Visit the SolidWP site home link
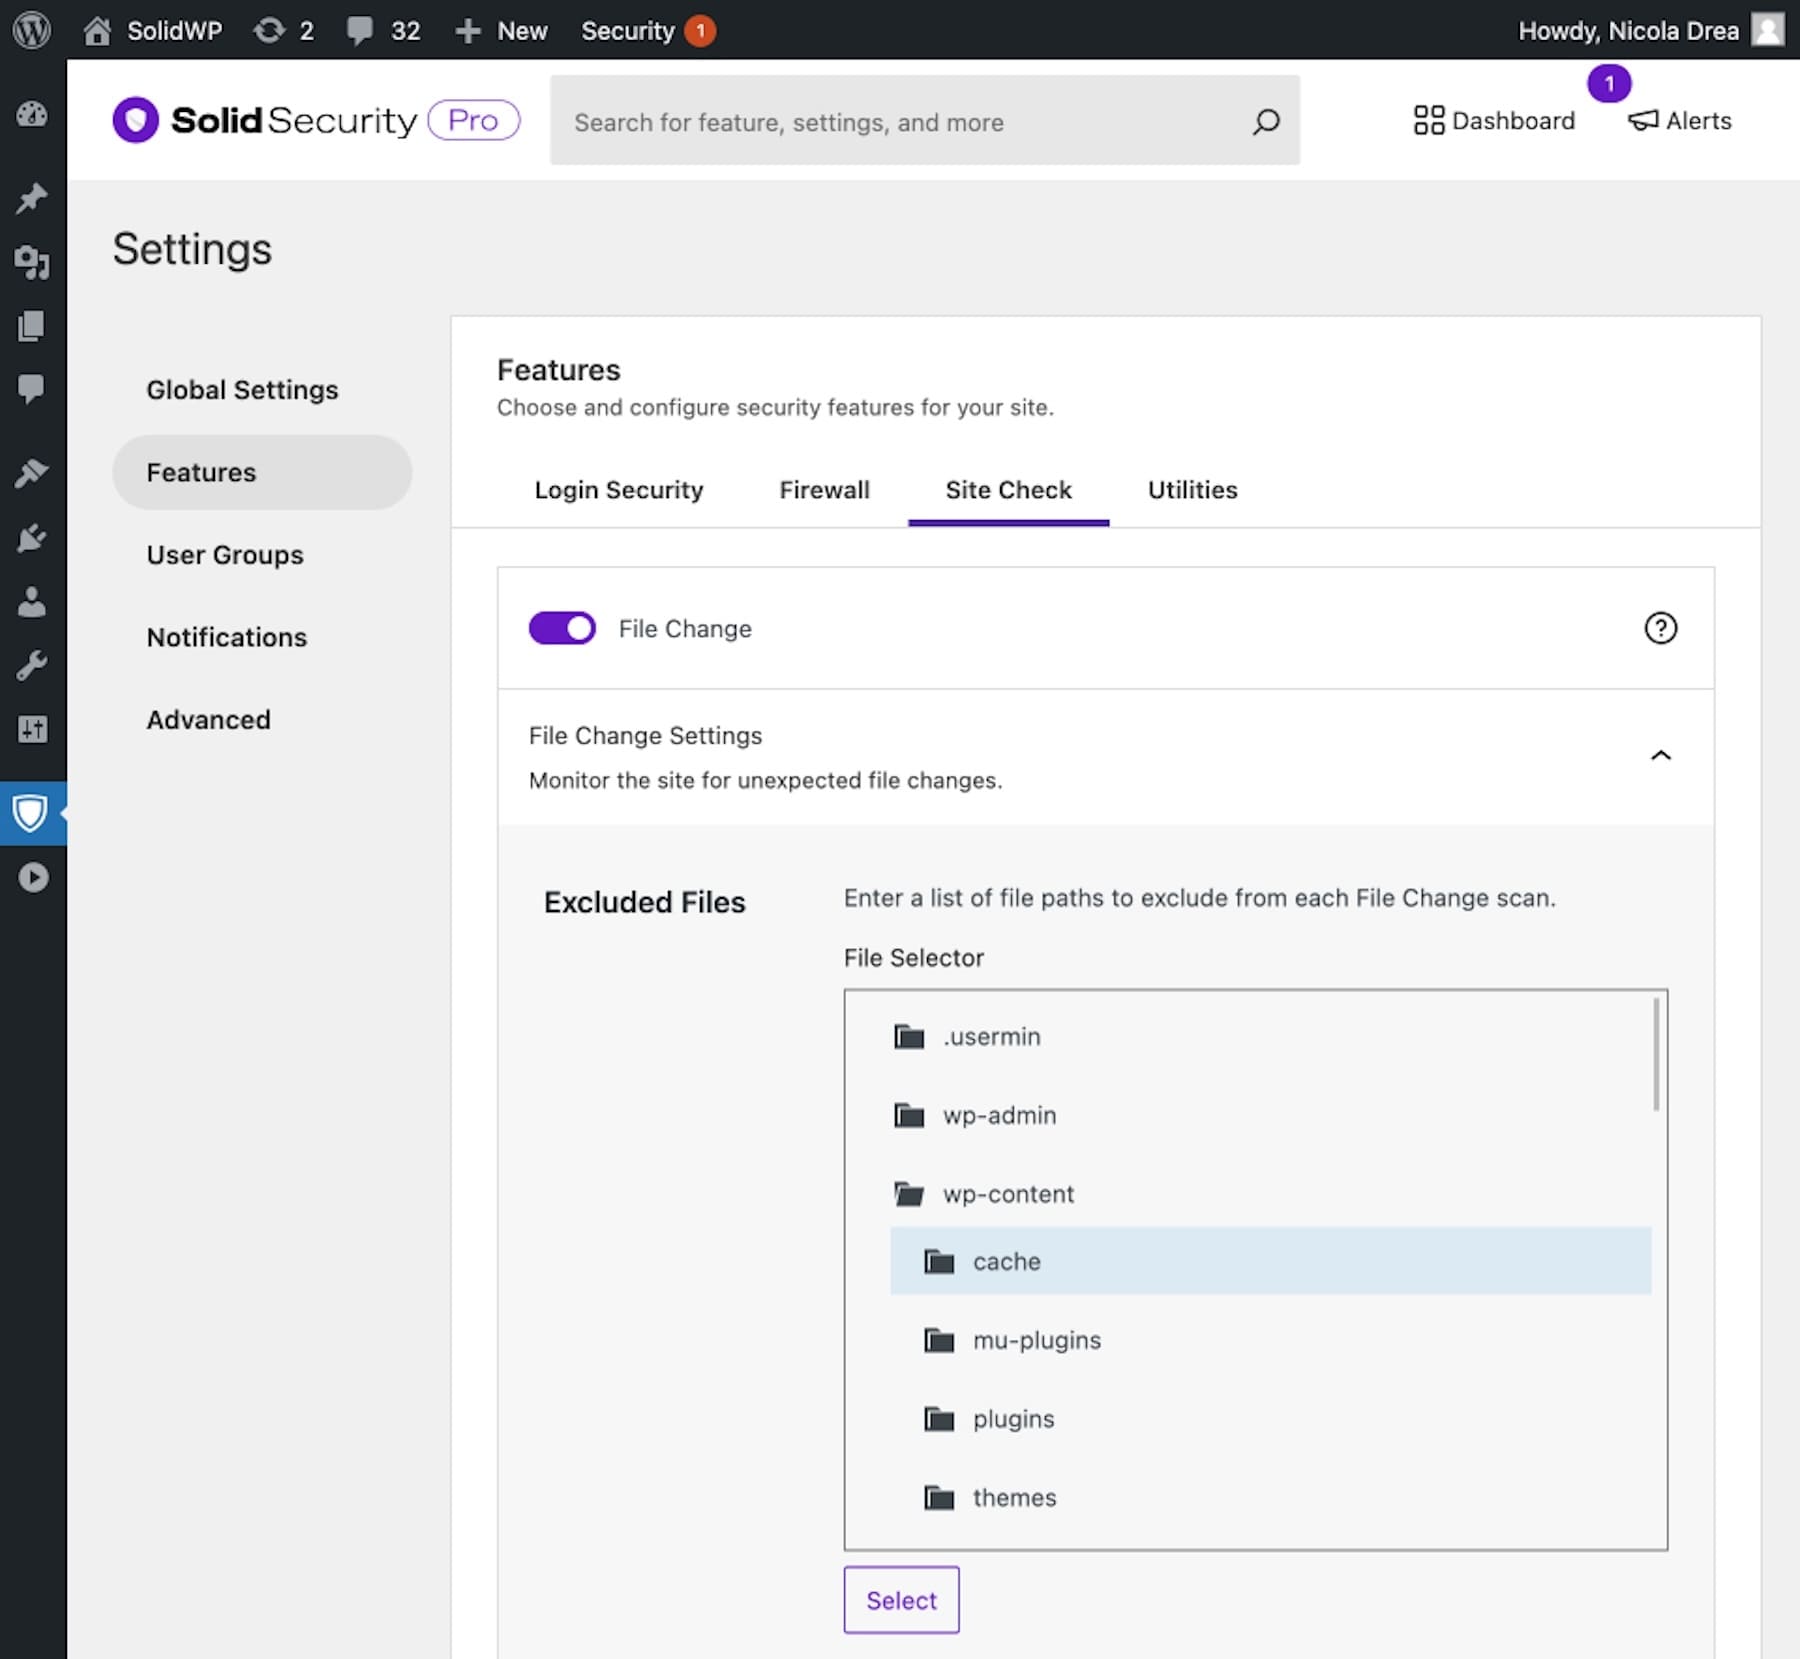Screen dimensions: 1800x1659 (153, 30)
